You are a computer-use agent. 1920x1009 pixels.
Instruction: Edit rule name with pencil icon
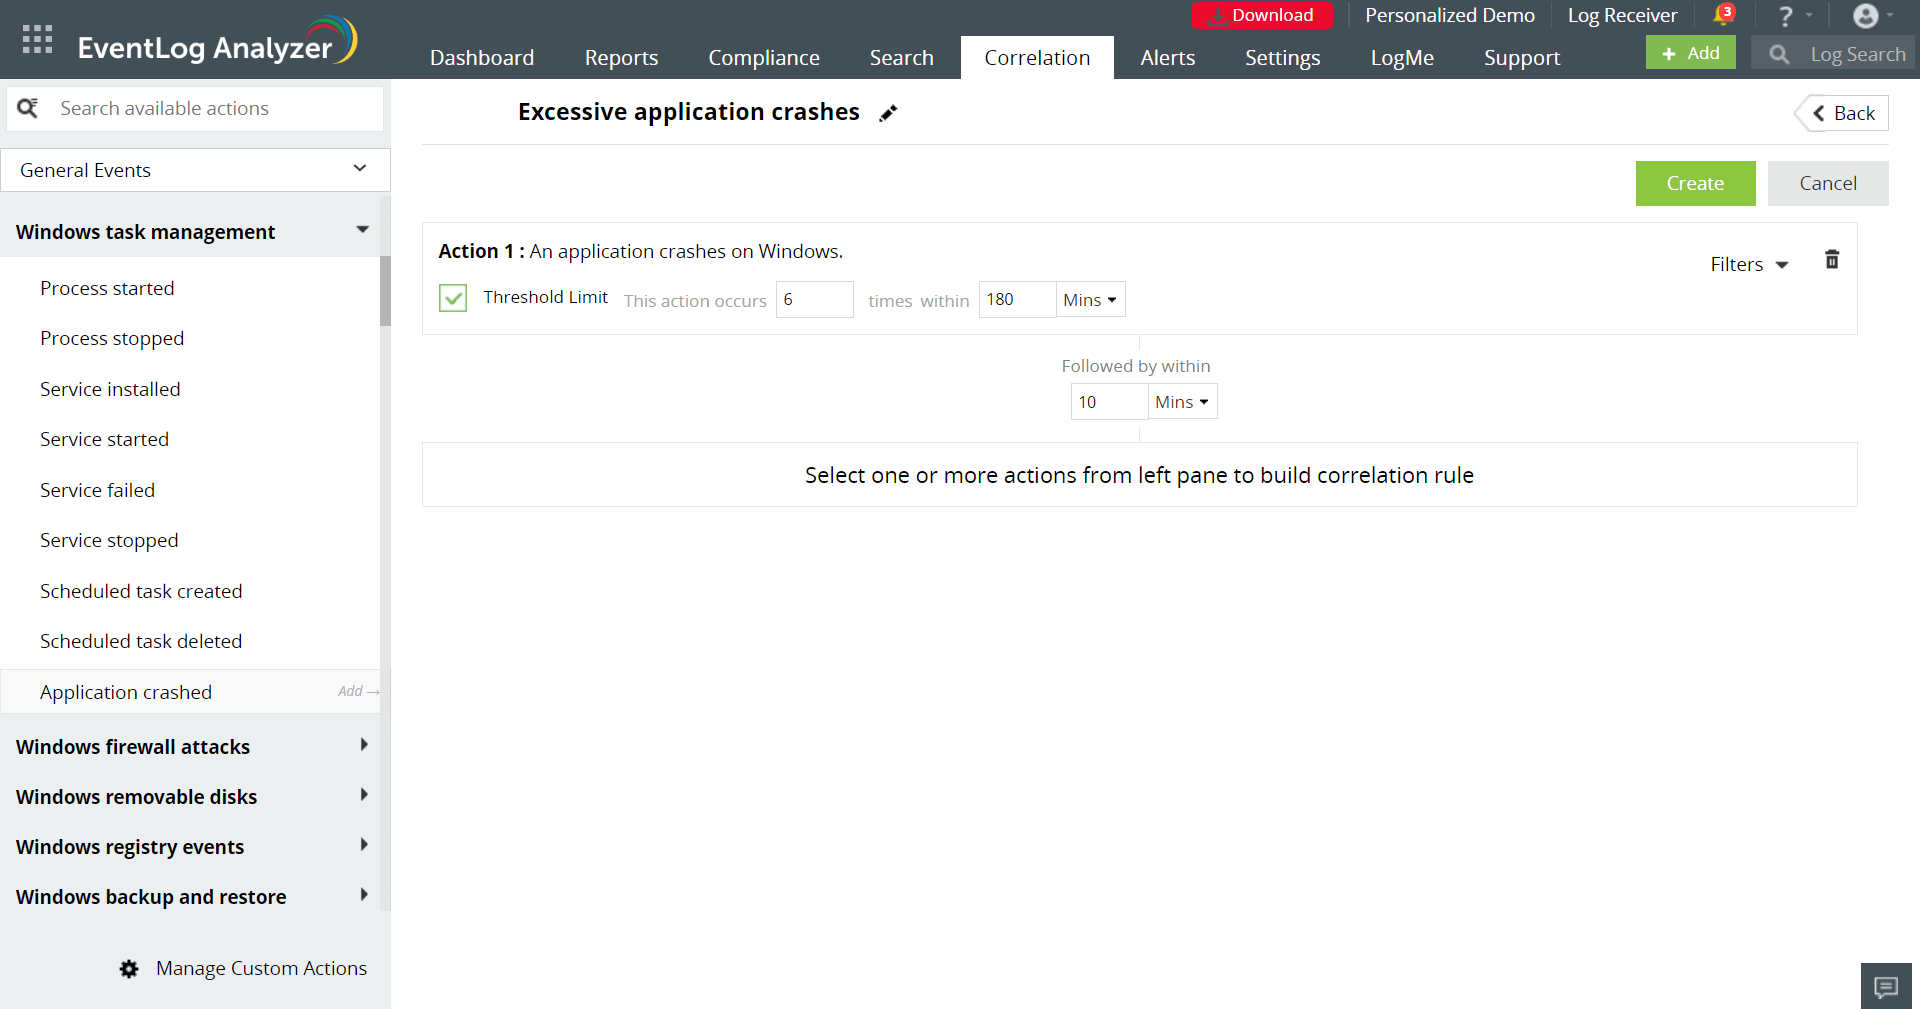click(888, 113)
